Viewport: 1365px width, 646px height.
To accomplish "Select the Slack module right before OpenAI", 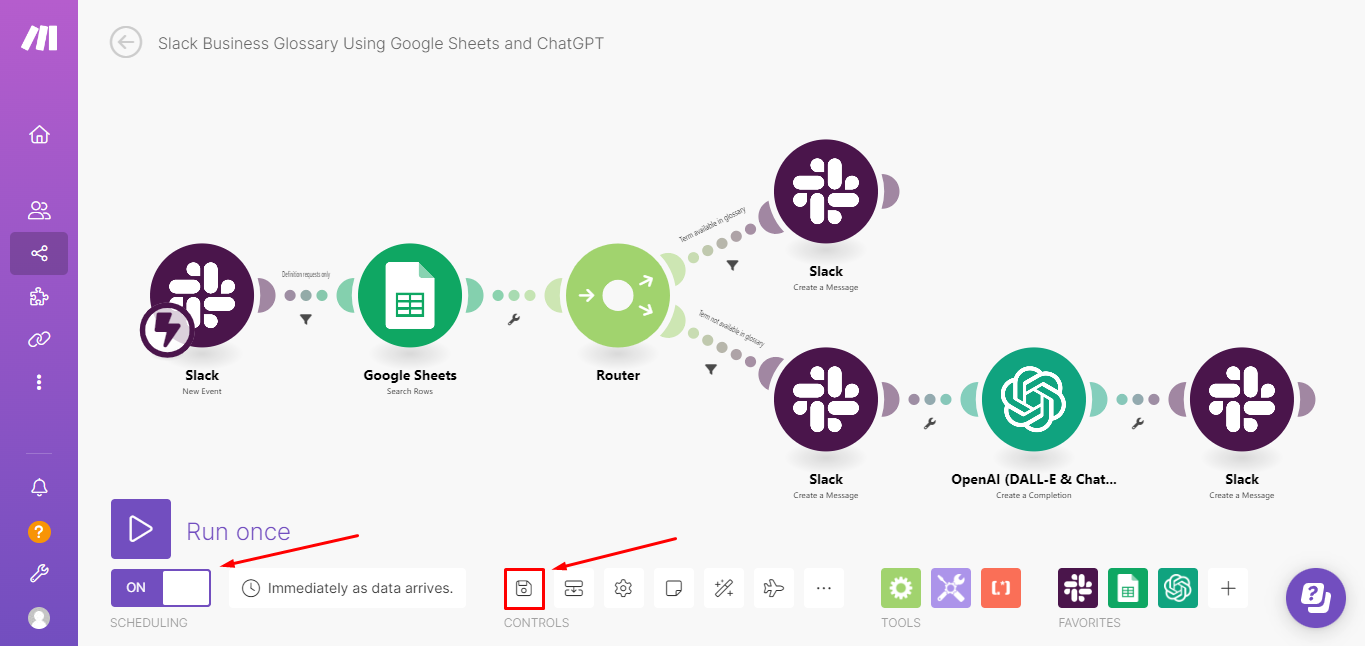I will (x=826, y=399).
